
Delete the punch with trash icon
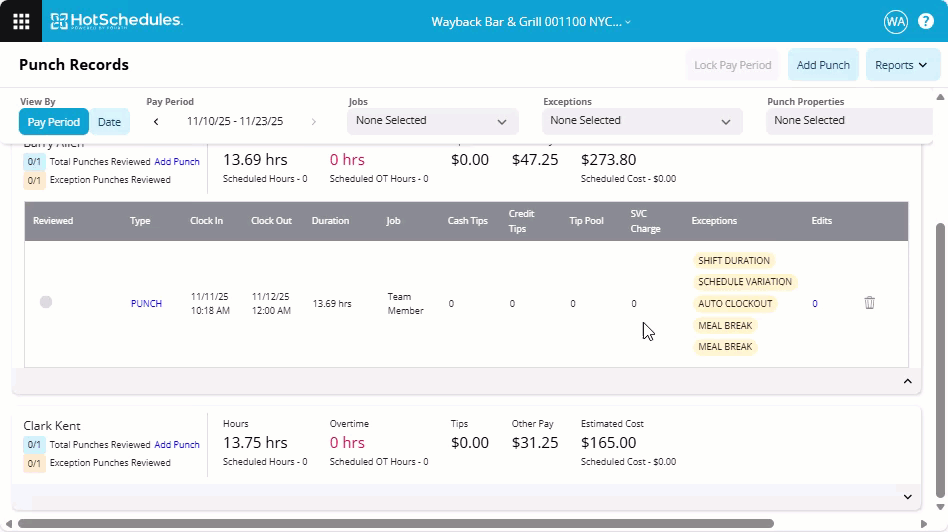869,303
